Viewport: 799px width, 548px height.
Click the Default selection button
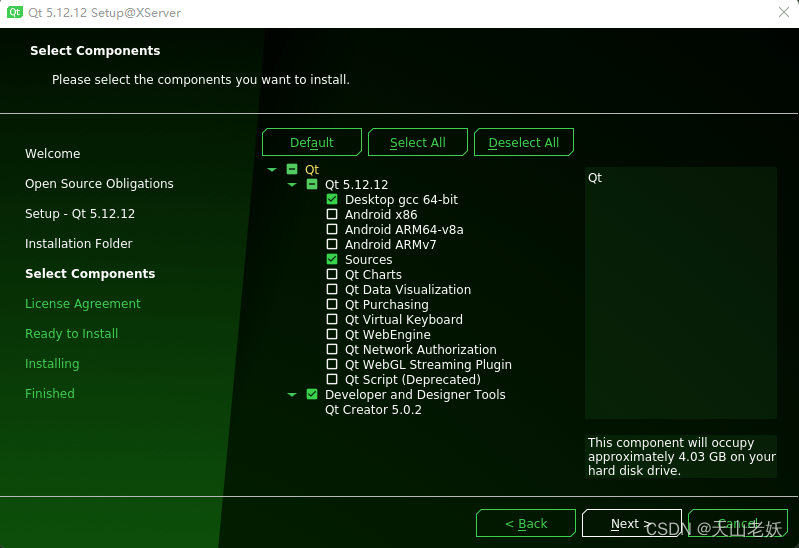point(312,142)
